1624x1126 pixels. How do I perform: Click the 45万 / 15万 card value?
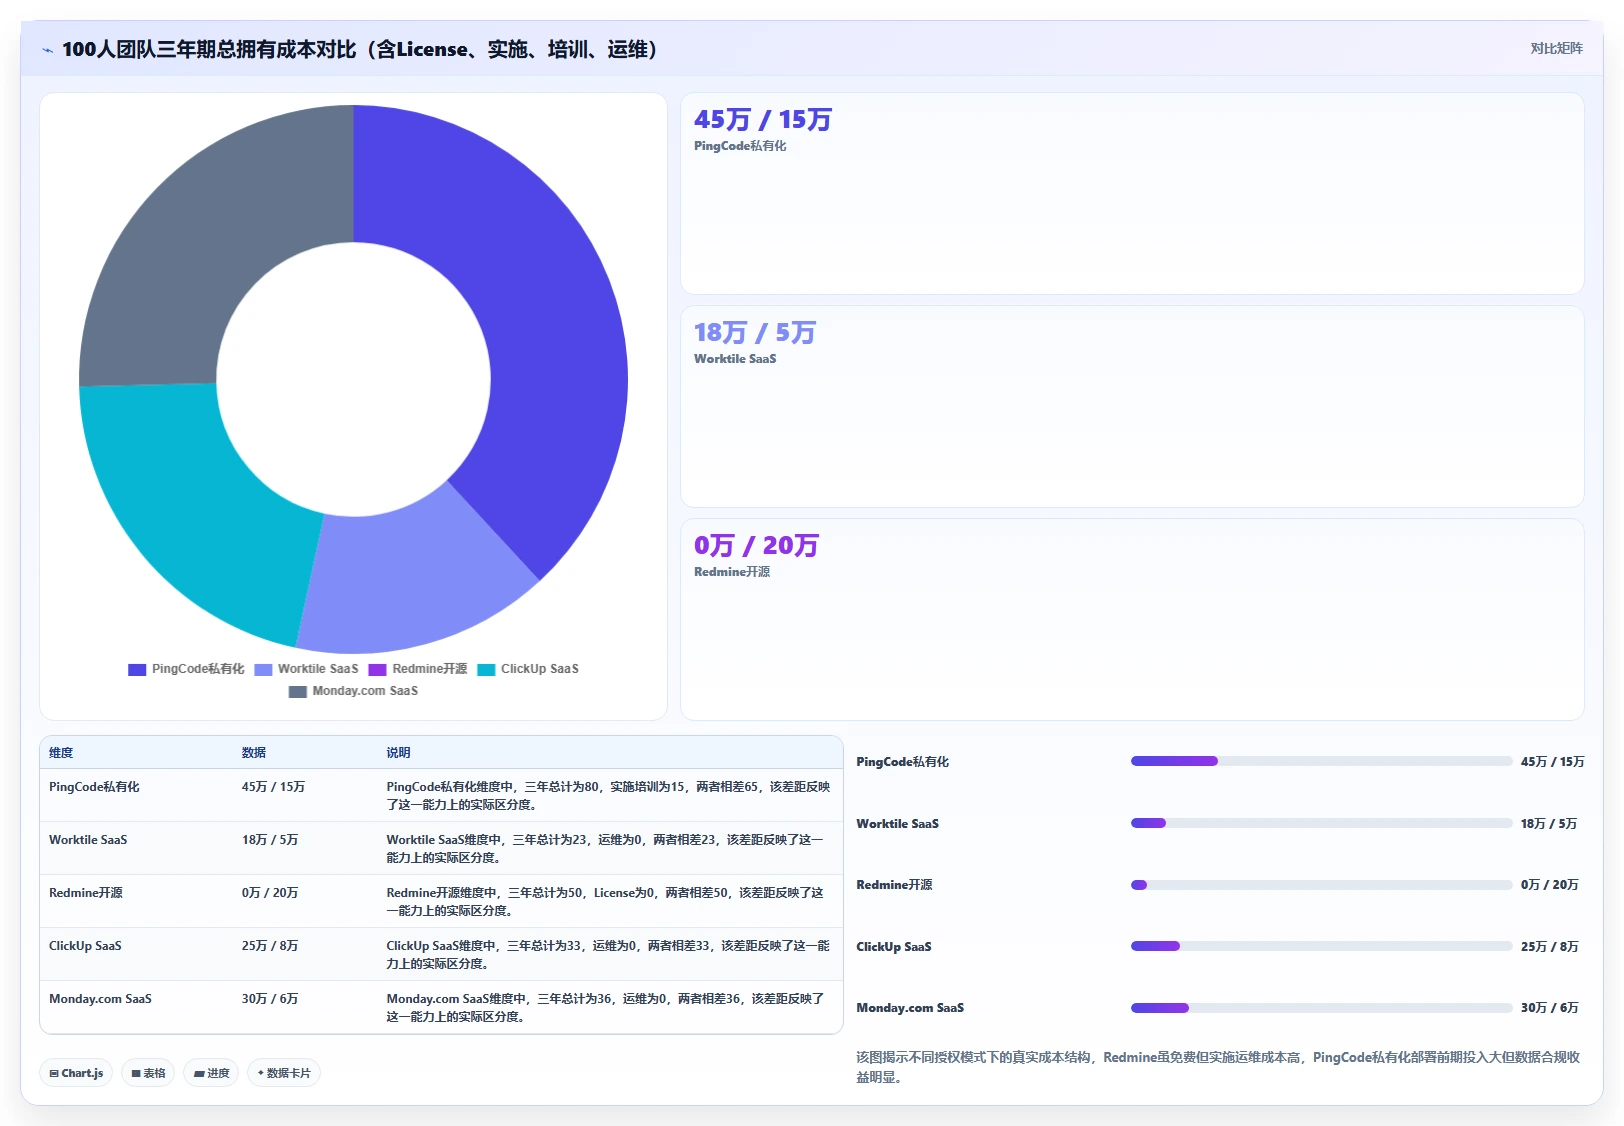(763, 120)
